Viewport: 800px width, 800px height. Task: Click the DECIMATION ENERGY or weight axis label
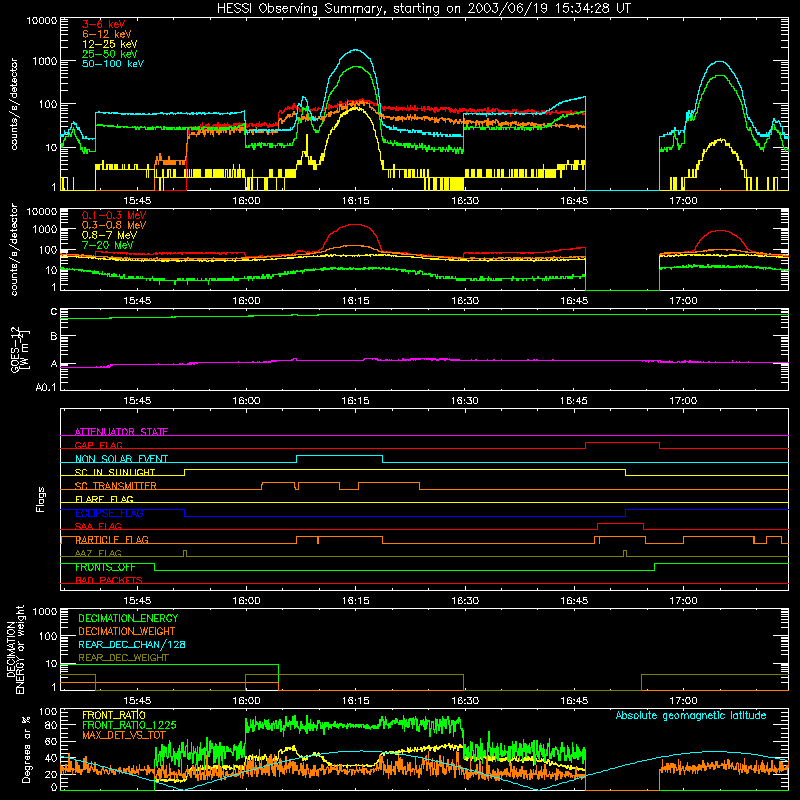[x=16, y=649]
